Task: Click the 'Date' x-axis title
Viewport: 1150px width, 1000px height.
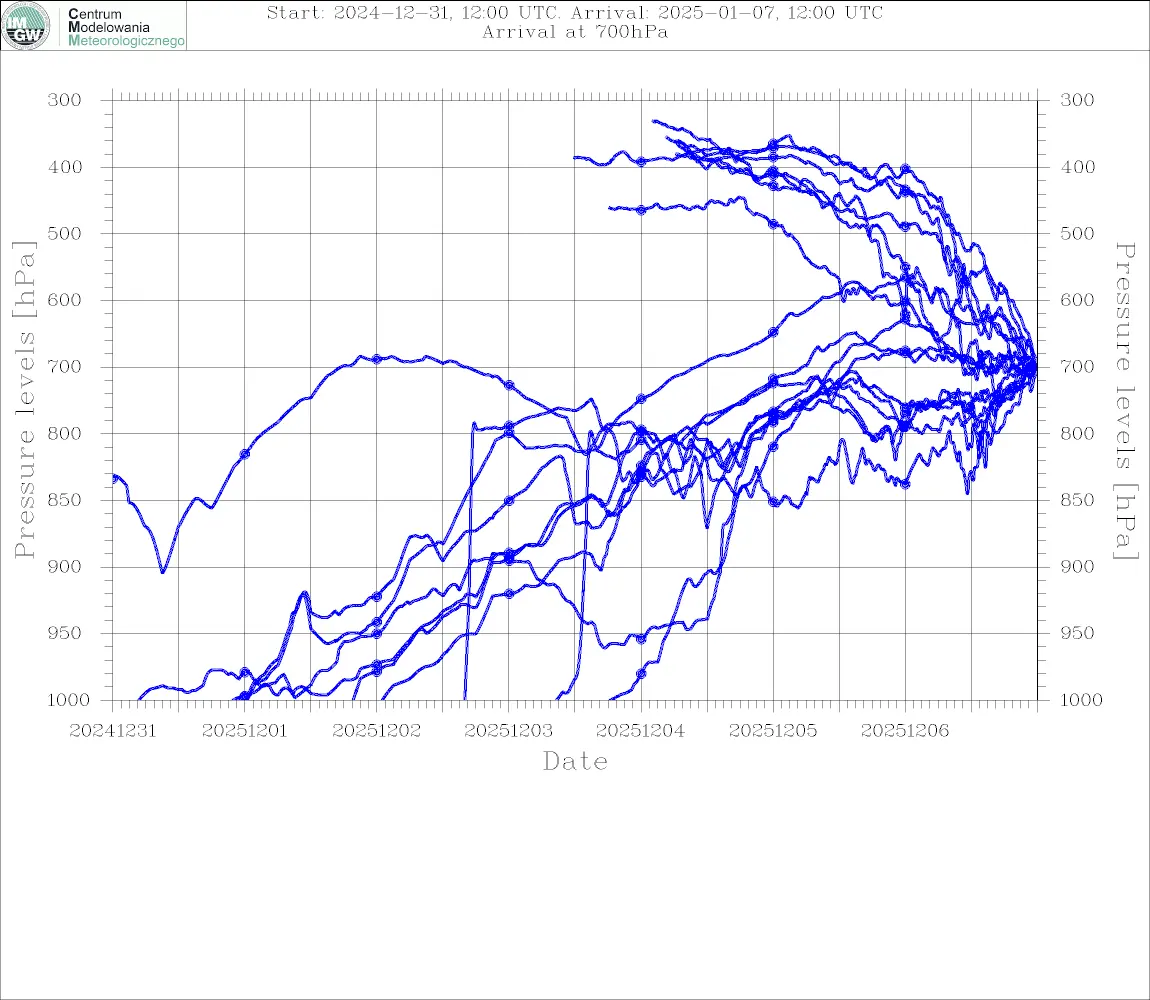Action: click(576, 761)
